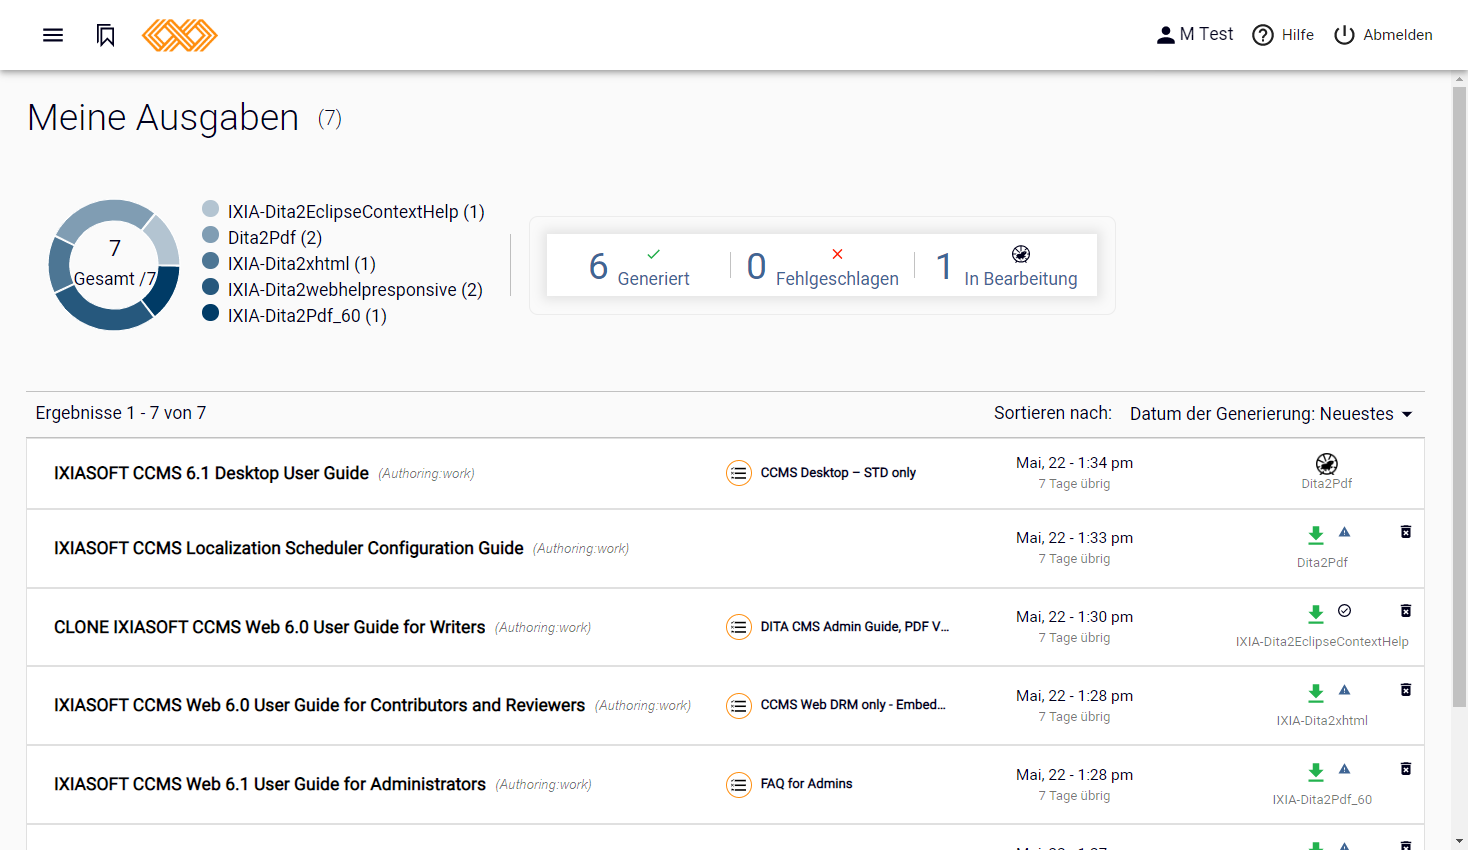Click the donut chart showing 7 Gesamt
The image size is (1468, 850).
click(x=114, y=265)
